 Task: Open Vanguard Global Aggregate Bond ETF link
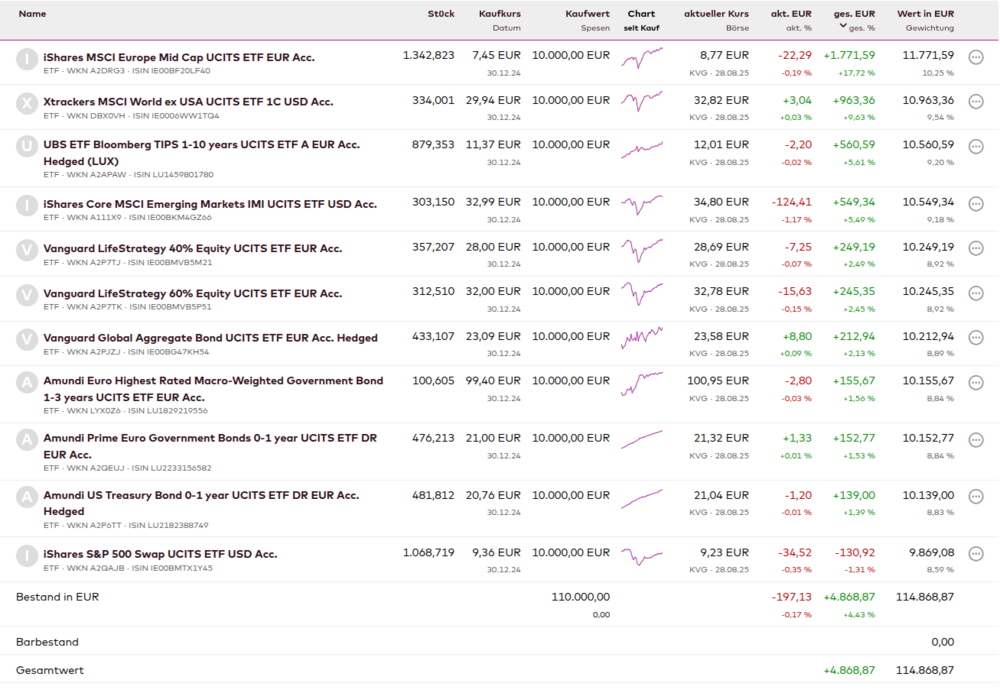[x=210, y=338]
